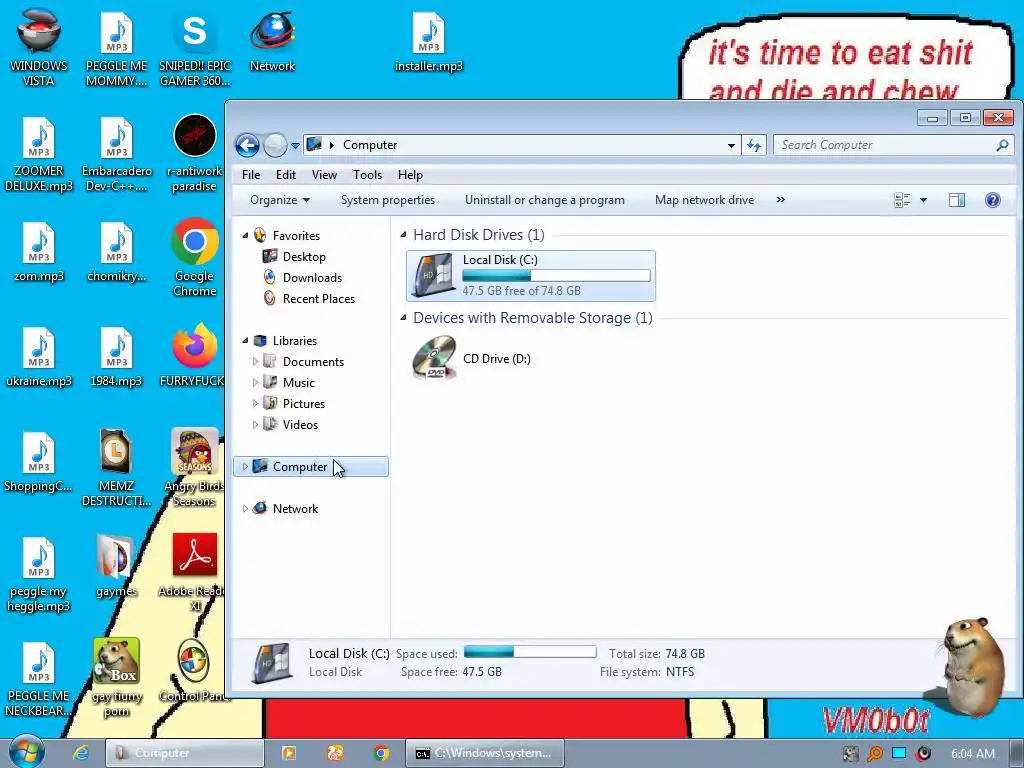Select the Skype SNIPED!! EPIC GAMER icon
1024x768 pixels.
pyautogui.click(x=195, y=48)
